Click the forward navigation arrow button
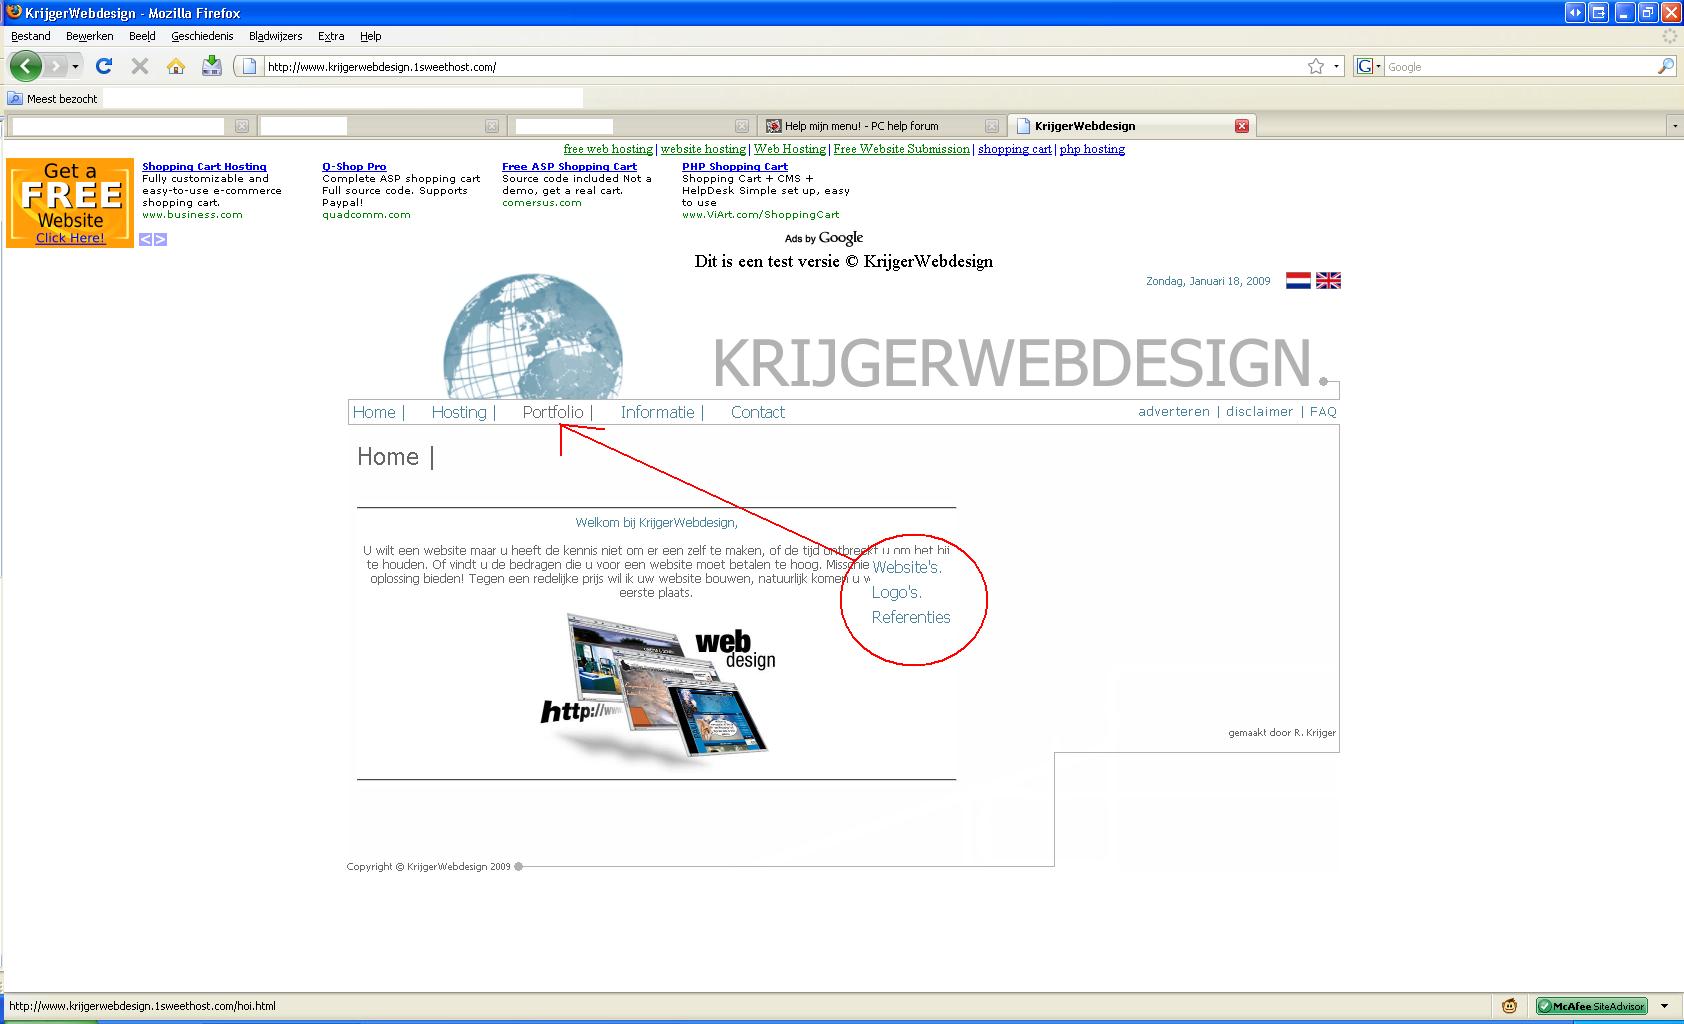The image size is (1684, 1024). 56,66
